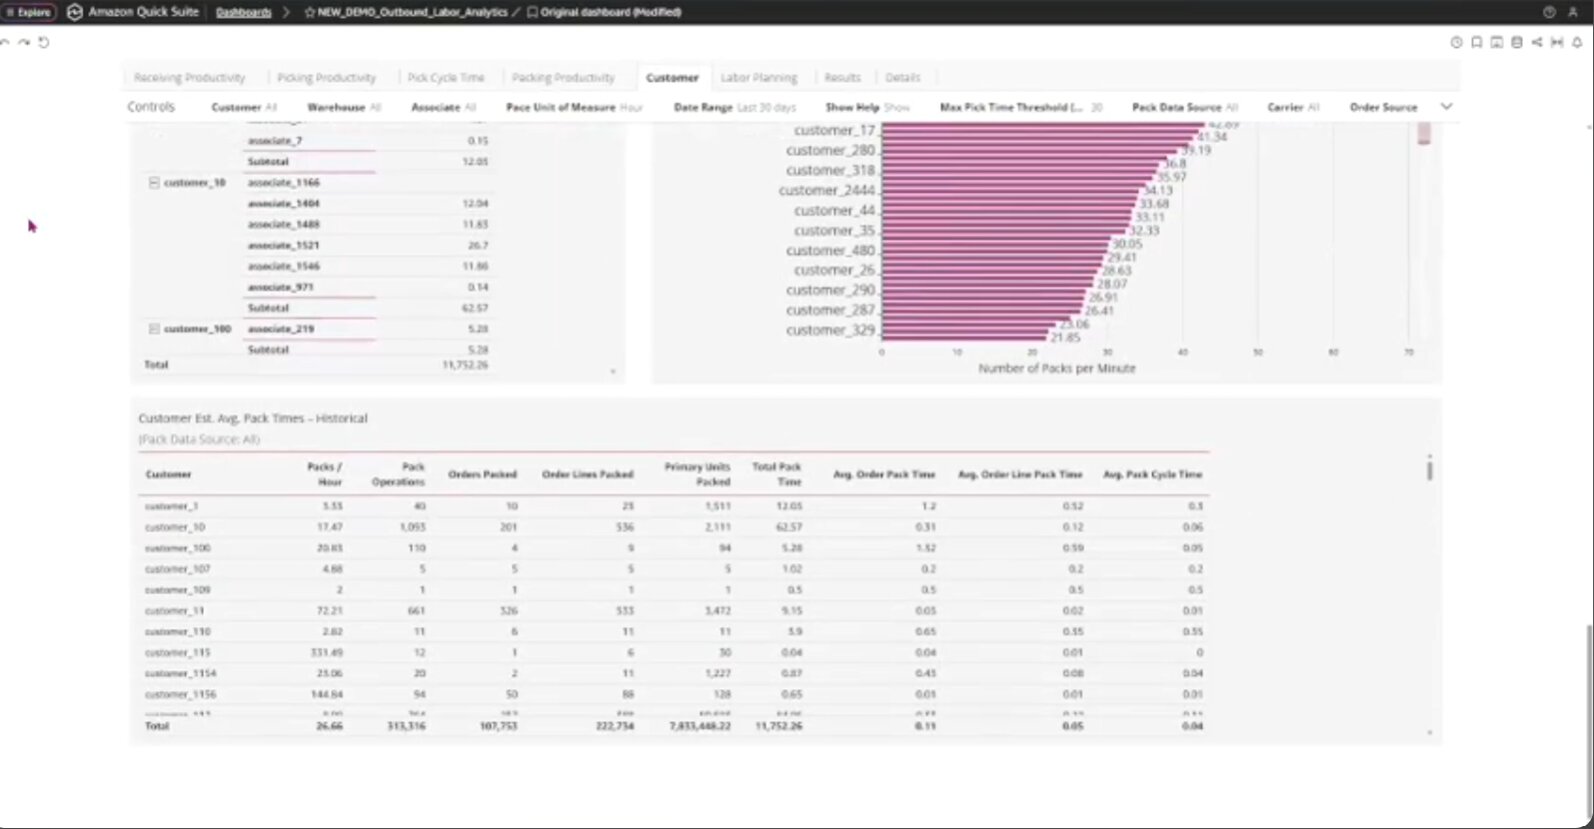Collapse the customer_10 row group
The image size is (1594, 829).
[154, 183]
